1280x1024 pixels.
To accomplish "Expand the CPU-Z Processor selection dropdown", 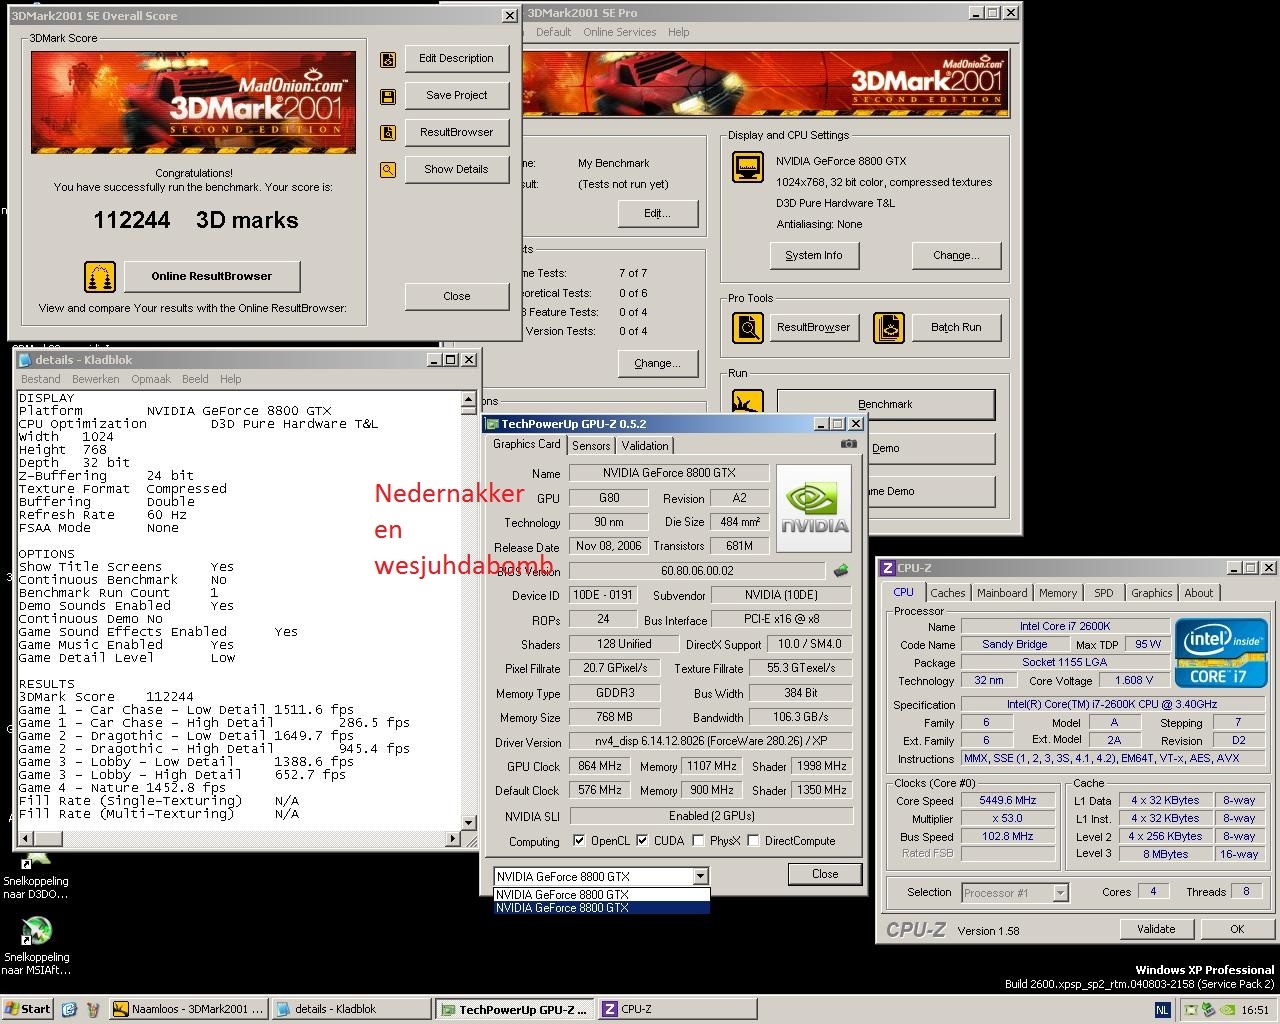I will [x=1060, y=893].
